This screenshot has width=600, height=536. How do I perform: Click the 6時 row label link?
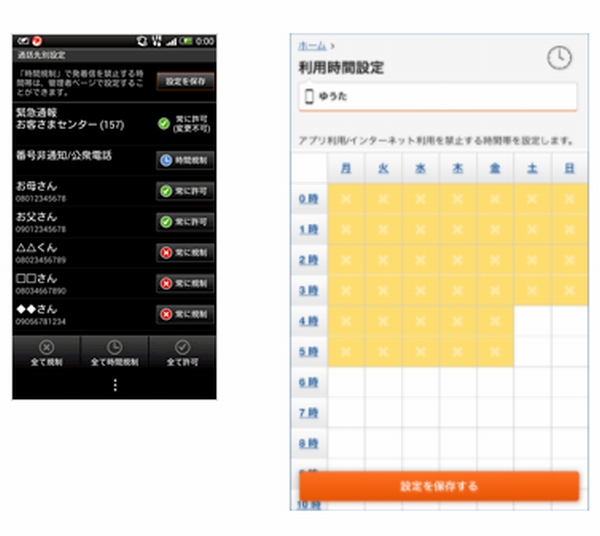pyautogui.click(x=309, y=384)
